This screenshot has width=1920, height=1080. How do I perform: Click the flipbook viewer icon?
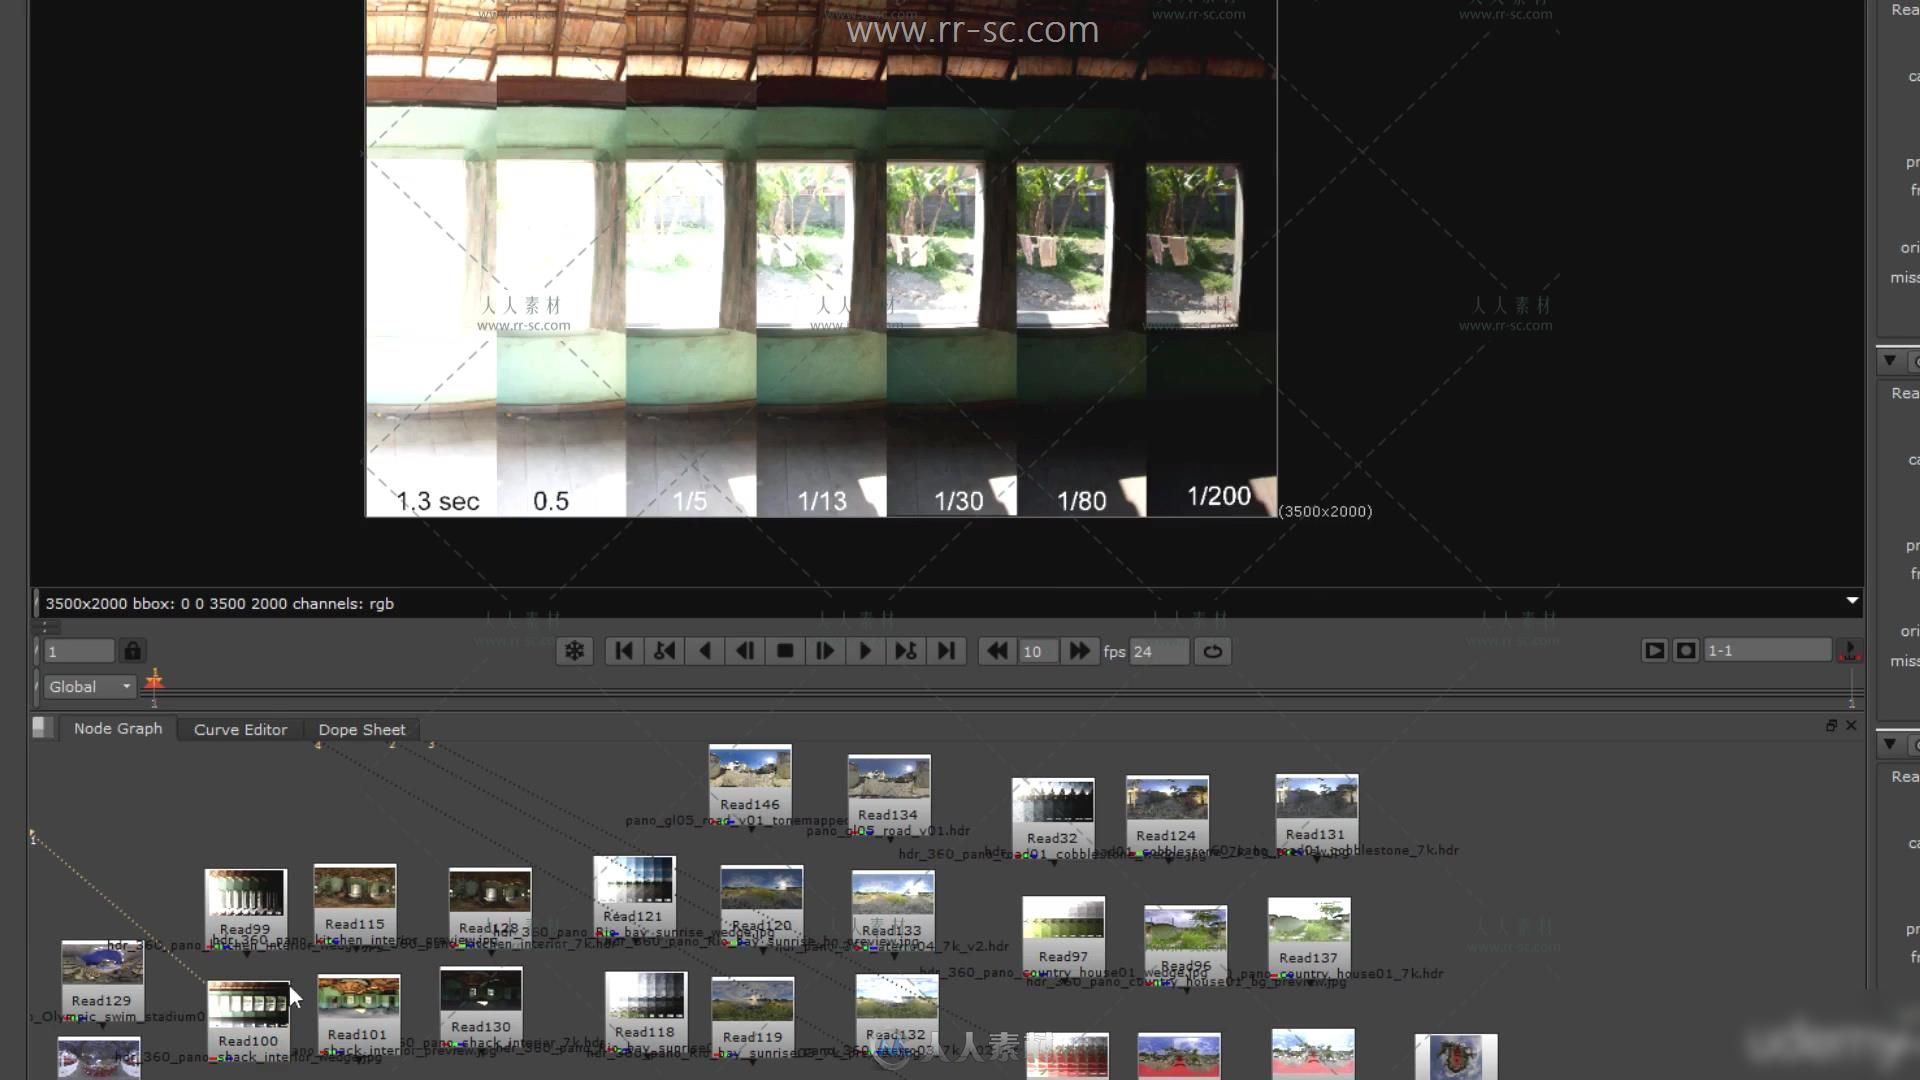tap(1655, 650)
